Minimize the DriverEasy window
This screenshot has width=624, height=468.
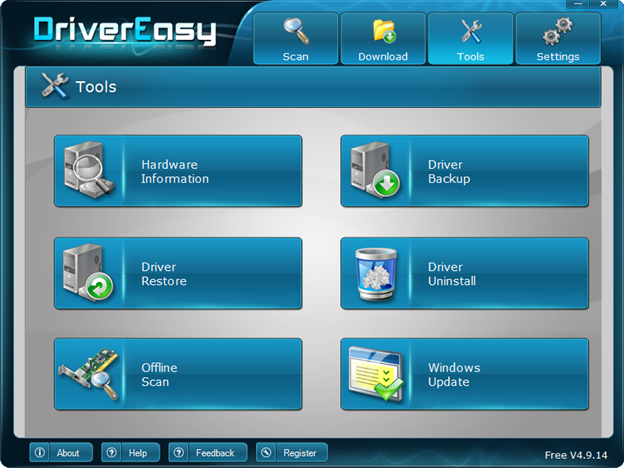578,4
